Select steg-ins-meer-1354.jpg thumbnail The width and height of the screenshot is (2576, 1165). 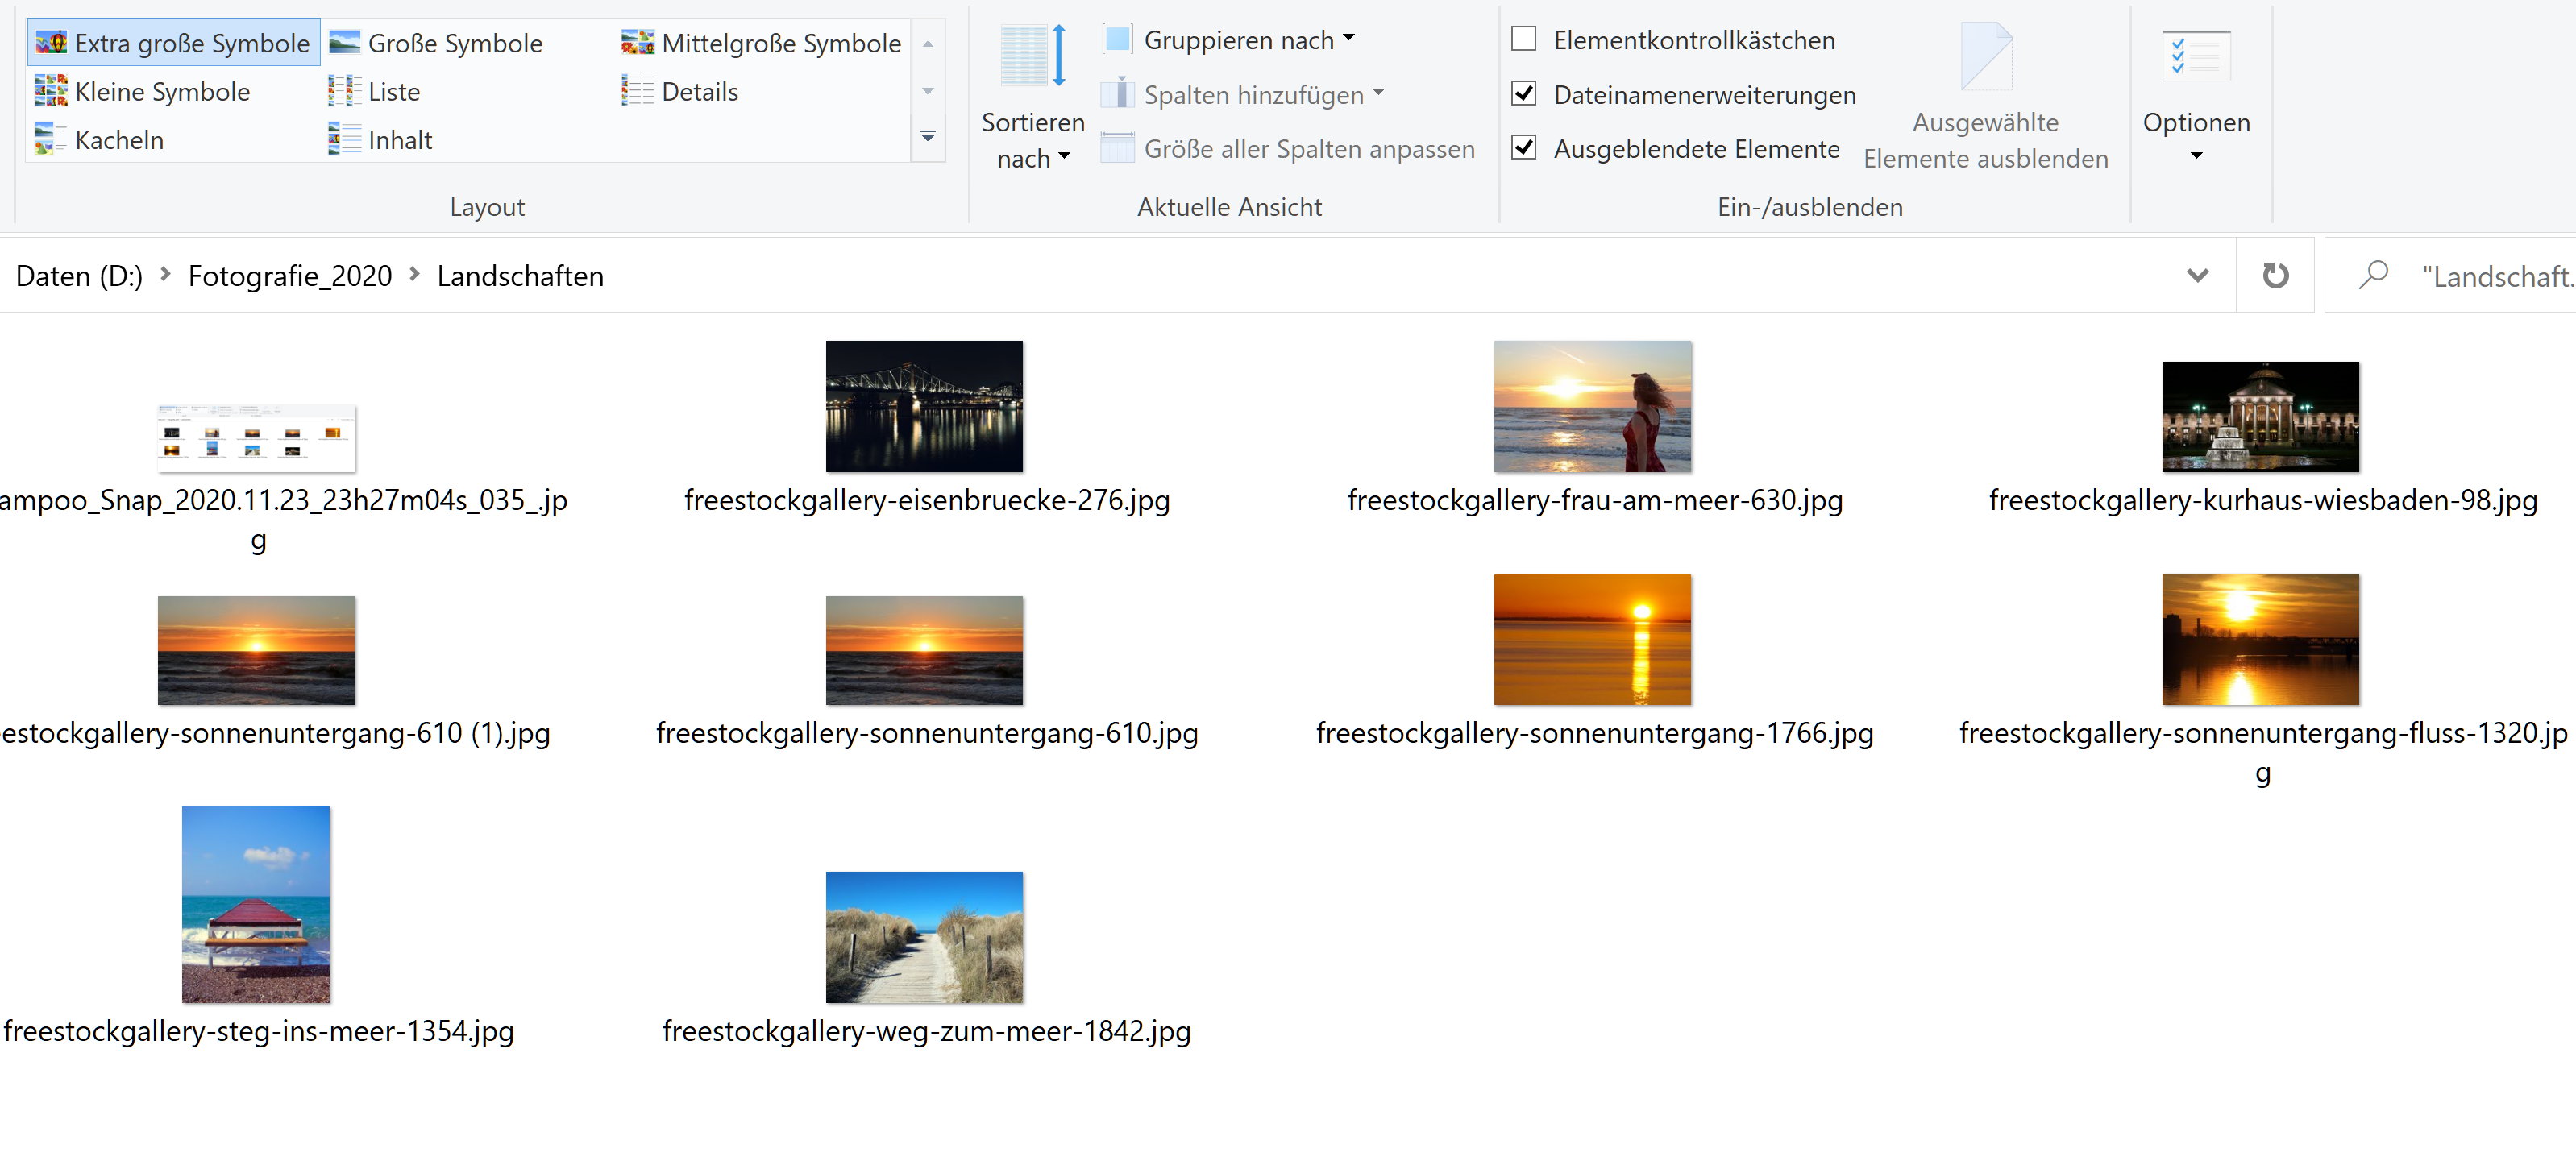click(x=256, y=904)
